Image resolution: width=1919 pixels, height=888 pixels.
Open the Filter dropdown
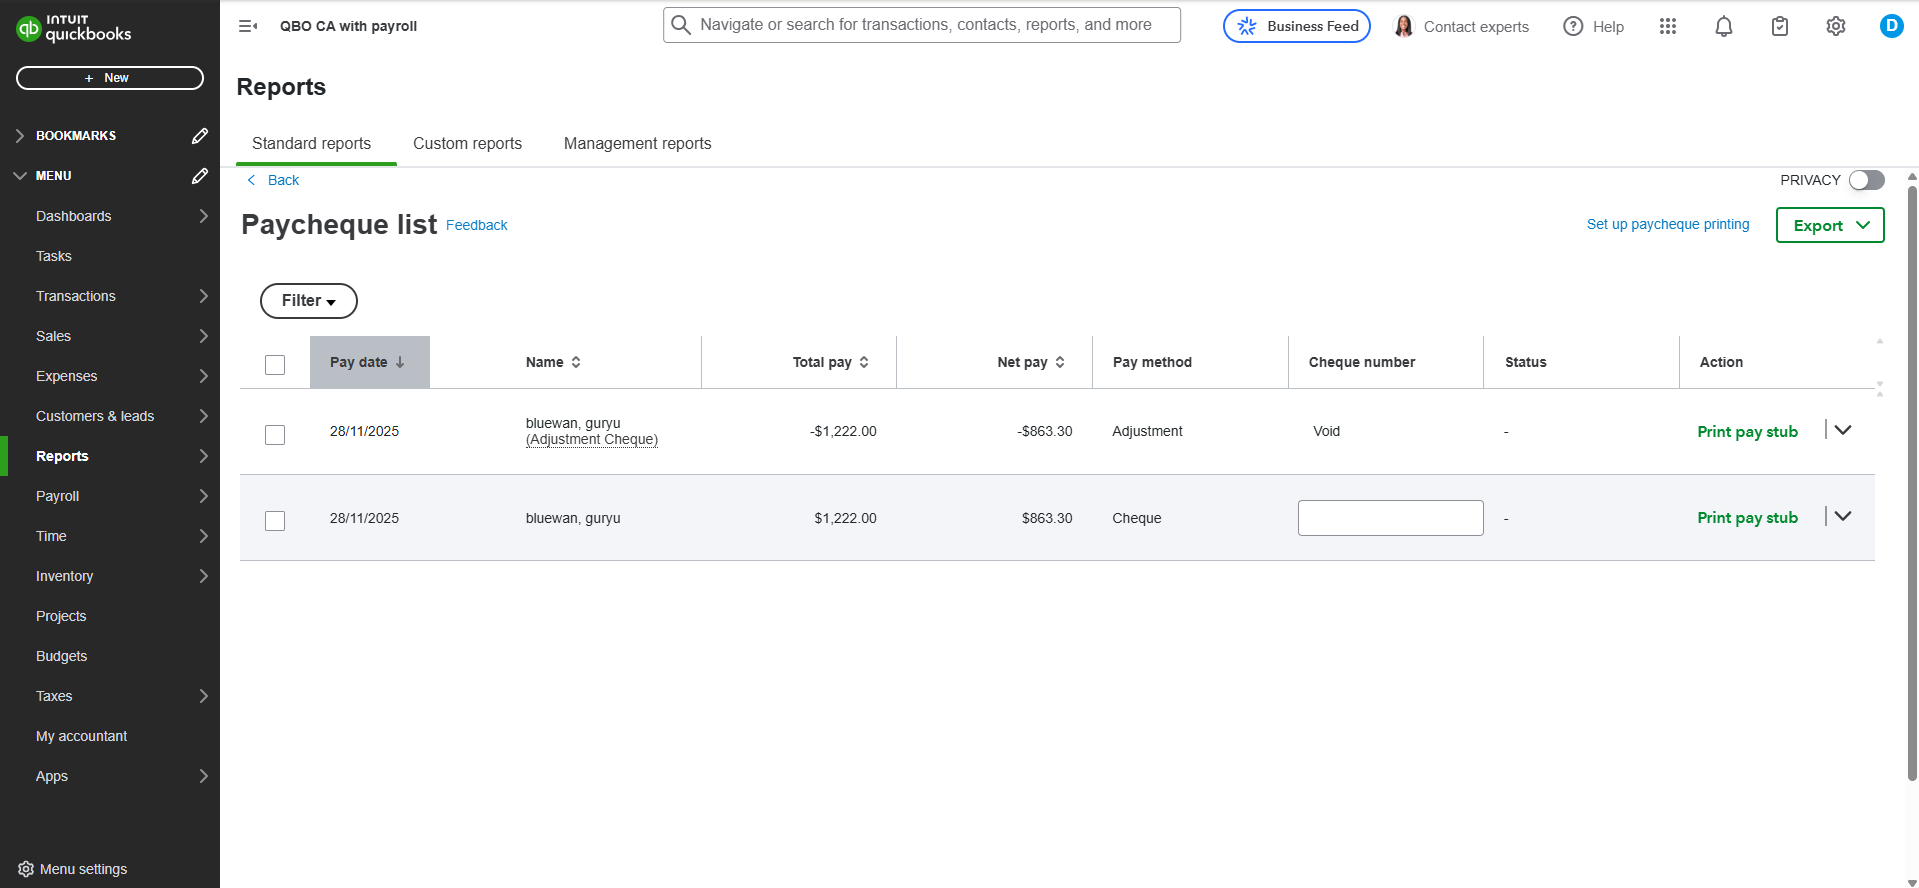click(308, 301)
